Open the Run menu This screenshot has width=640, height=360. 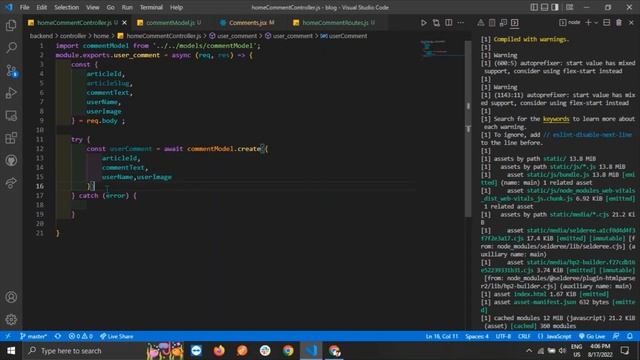[127, 7]
